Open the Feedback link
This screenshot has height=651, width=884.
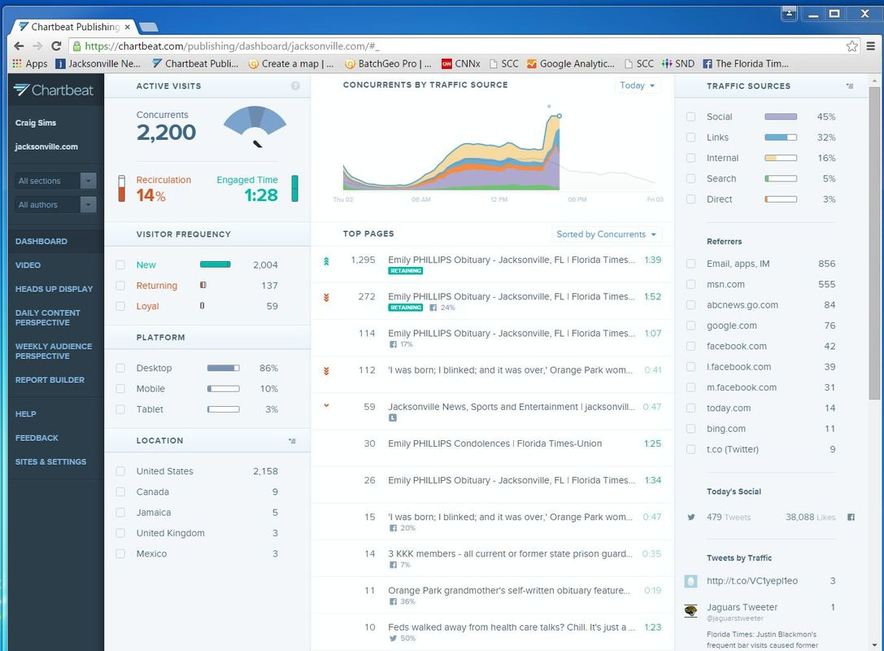click(x=37, y=438)
